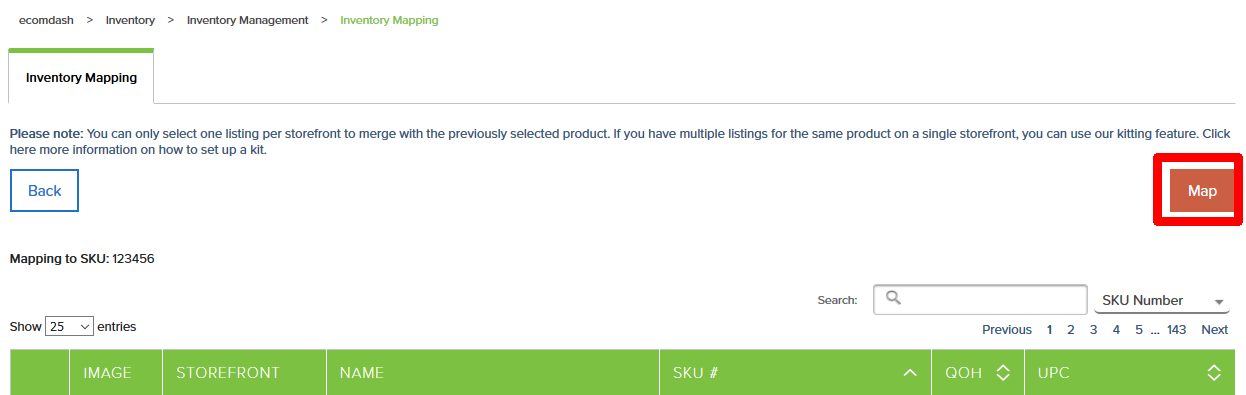Toggle sort arrows on QOH column
Image resolution: width=1246 pixels, height=395 pixels.
coord(1003,373)
